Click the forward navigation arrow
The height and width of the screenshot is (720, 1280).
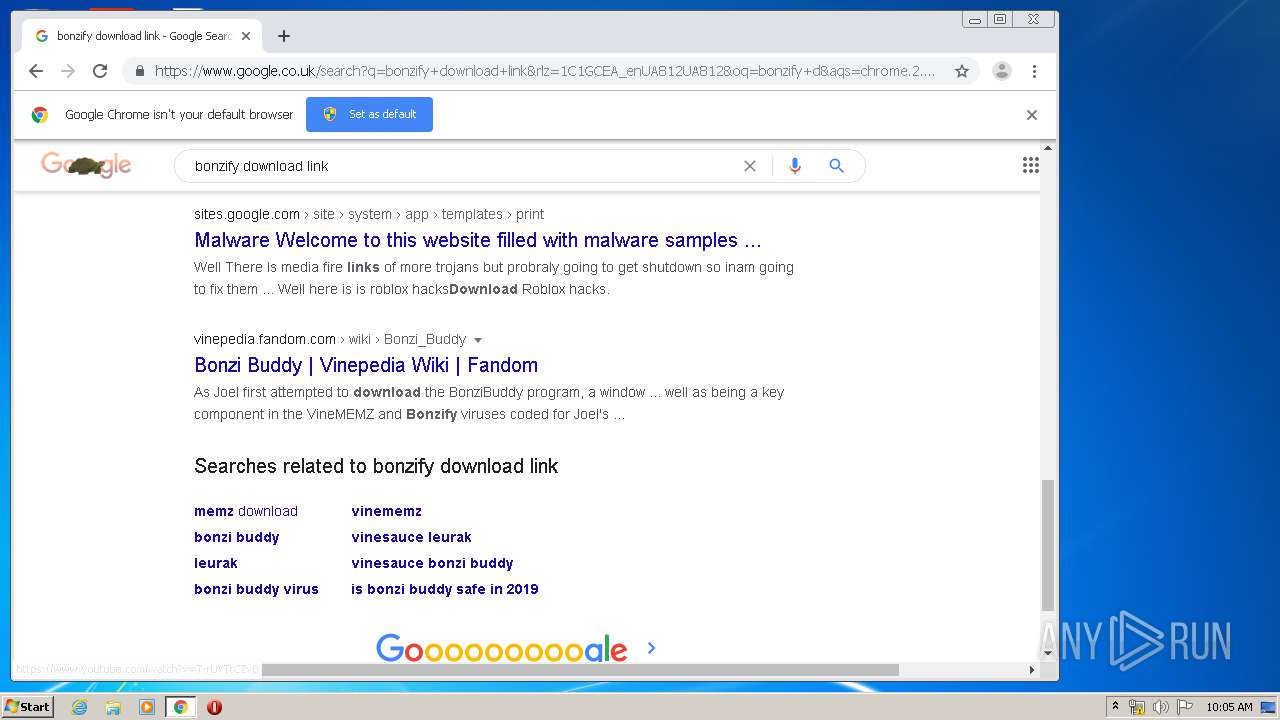coord(68,71)
